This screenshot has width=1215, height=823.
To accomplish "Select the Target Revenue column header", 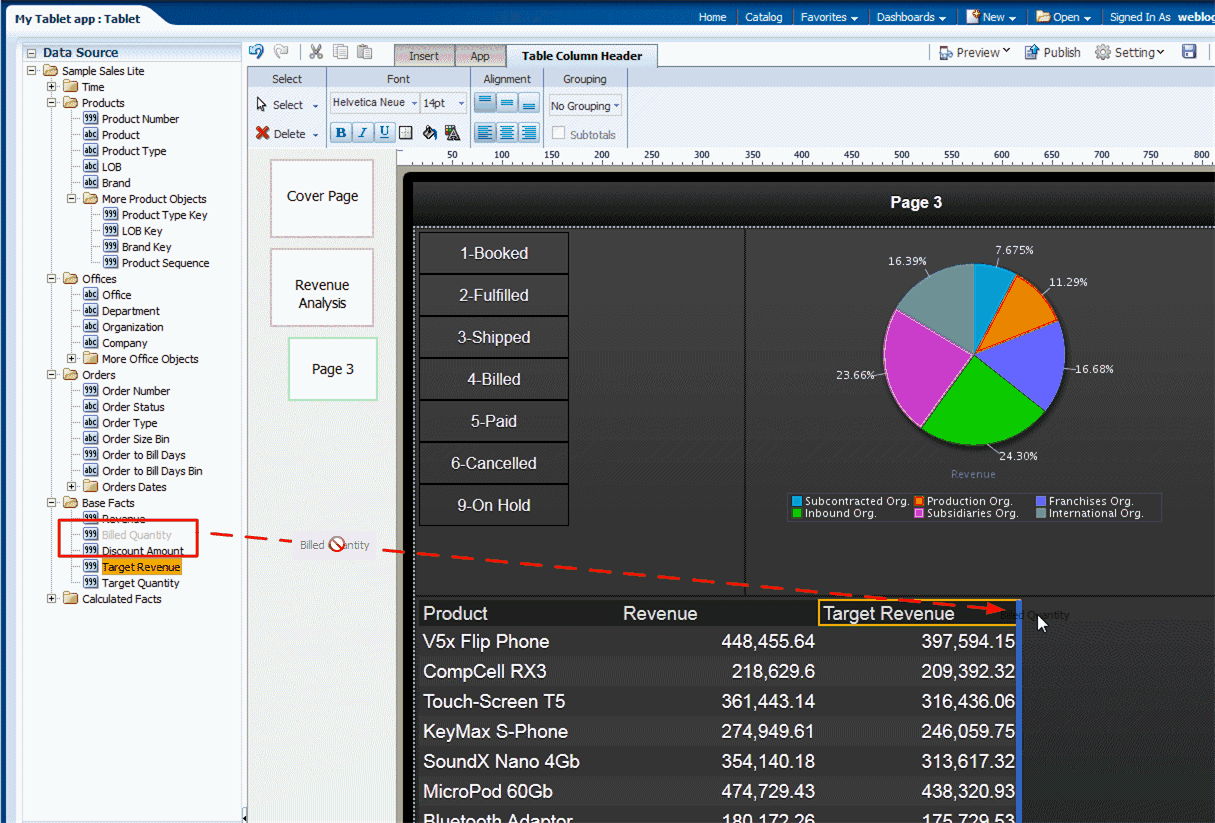I will tap(918, 613).
